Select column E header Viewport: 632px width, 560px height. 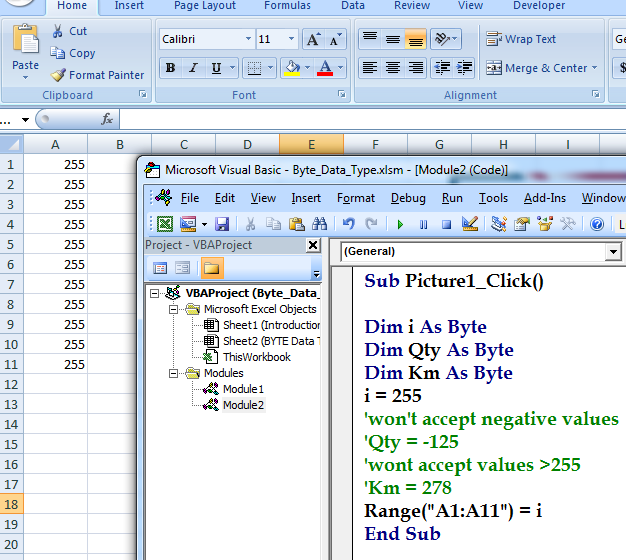tap(311, 144)
